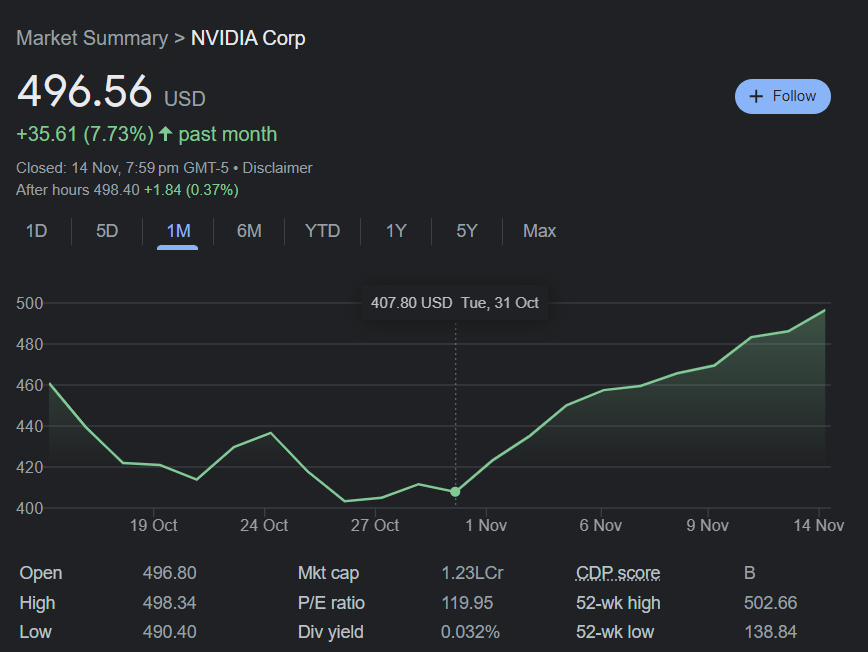Switch to the 6M chart view
The image size is (868, 652).
[249, 231]
